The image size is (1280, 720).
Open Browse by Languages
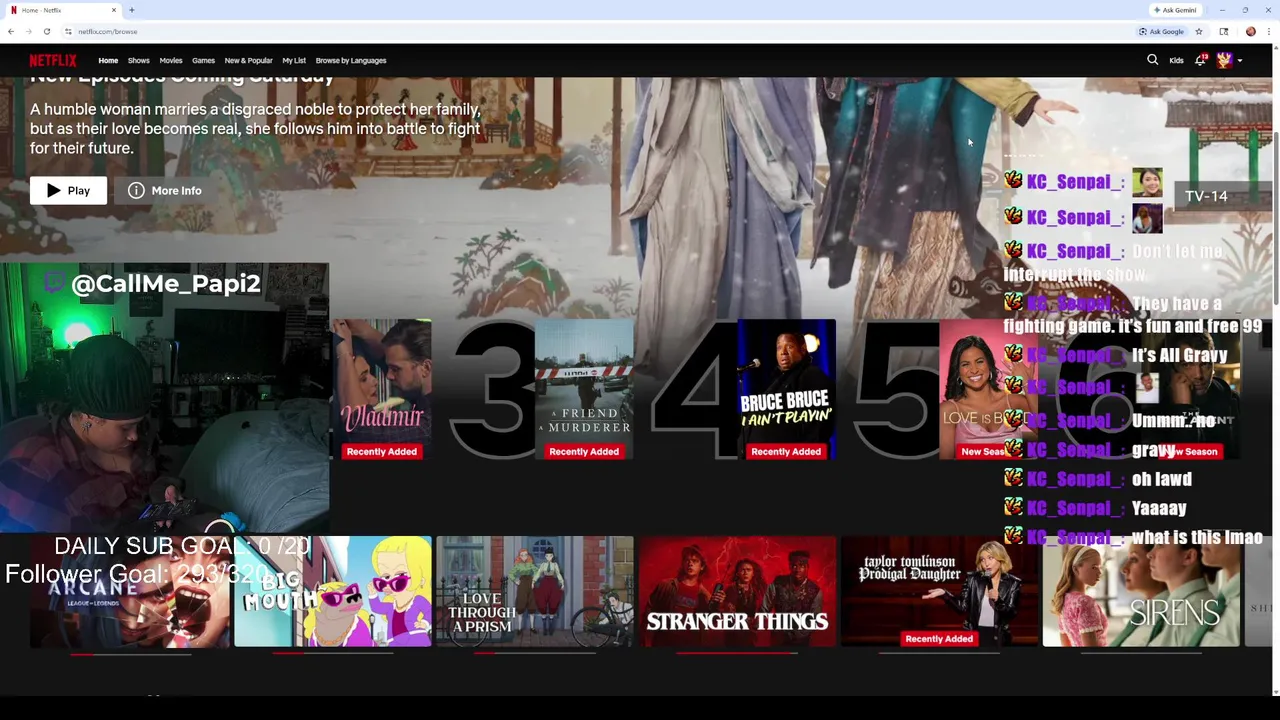click(351, 60)
